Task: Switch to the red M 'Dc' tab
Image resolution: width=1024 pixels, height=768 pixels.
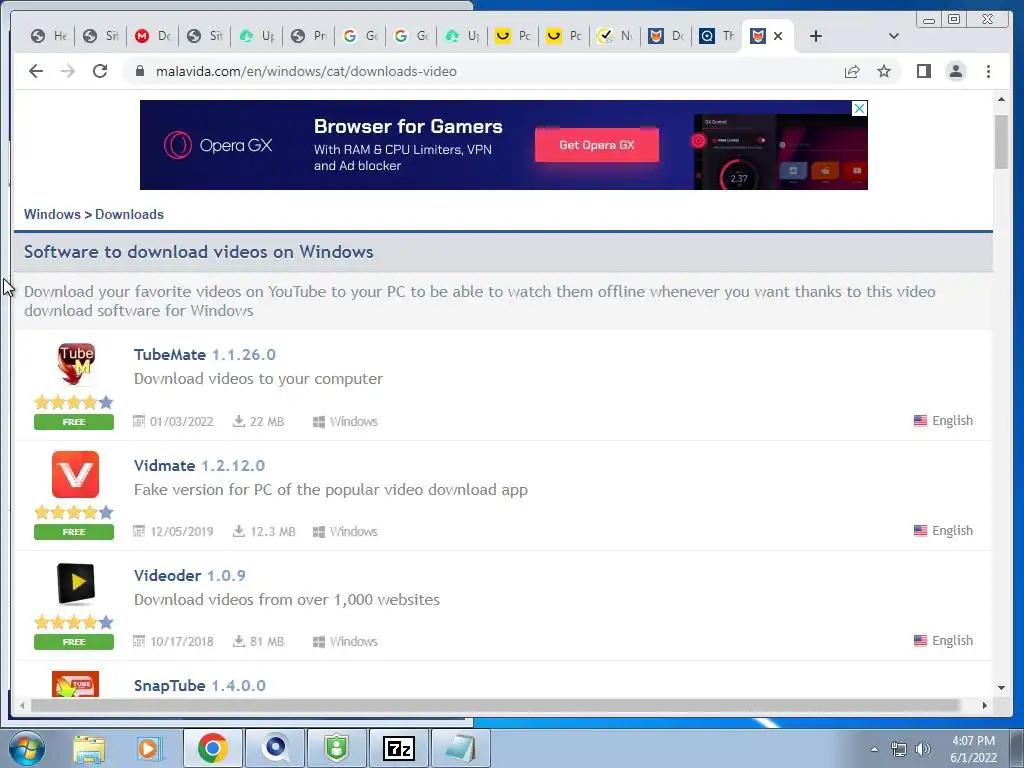Action: point(153,36)
